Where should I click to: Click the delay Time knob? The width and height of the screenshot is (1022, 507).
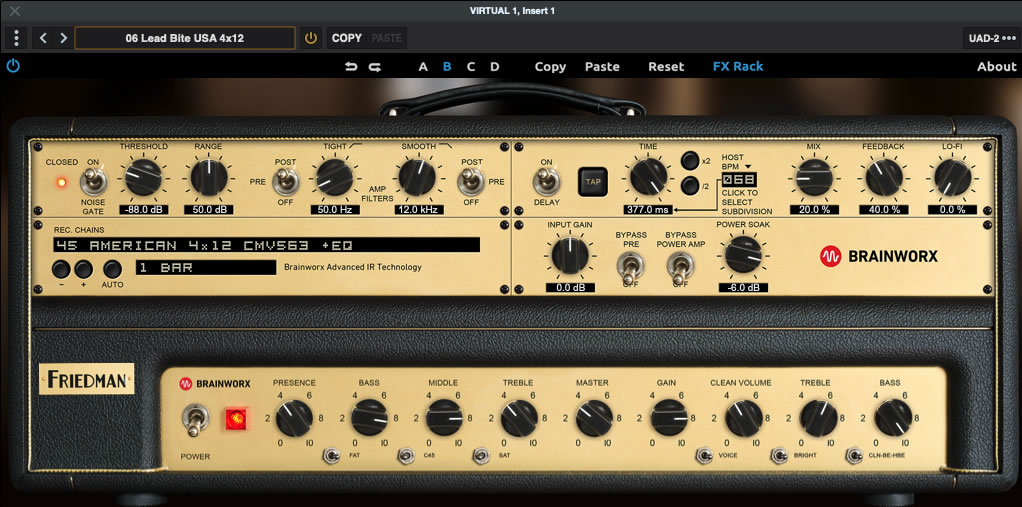click(x=649, y=177)
